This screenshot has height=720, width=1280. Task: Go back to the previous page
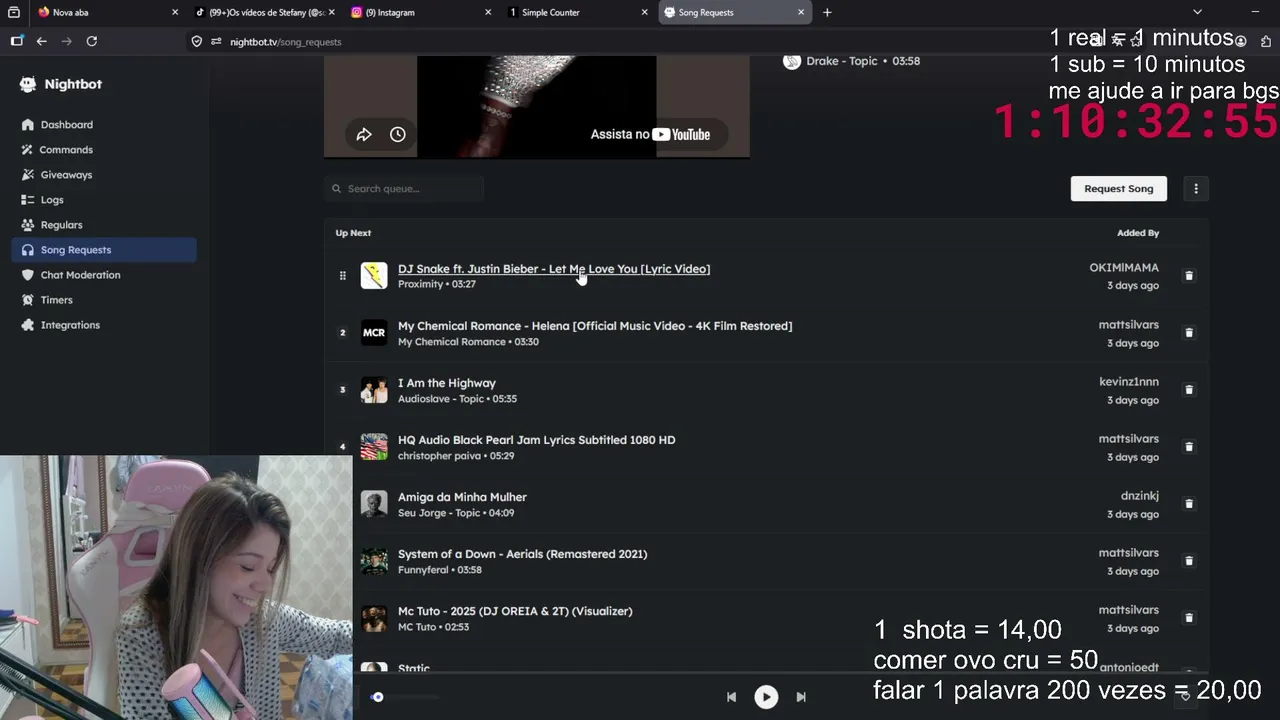[x=42, y=41]
